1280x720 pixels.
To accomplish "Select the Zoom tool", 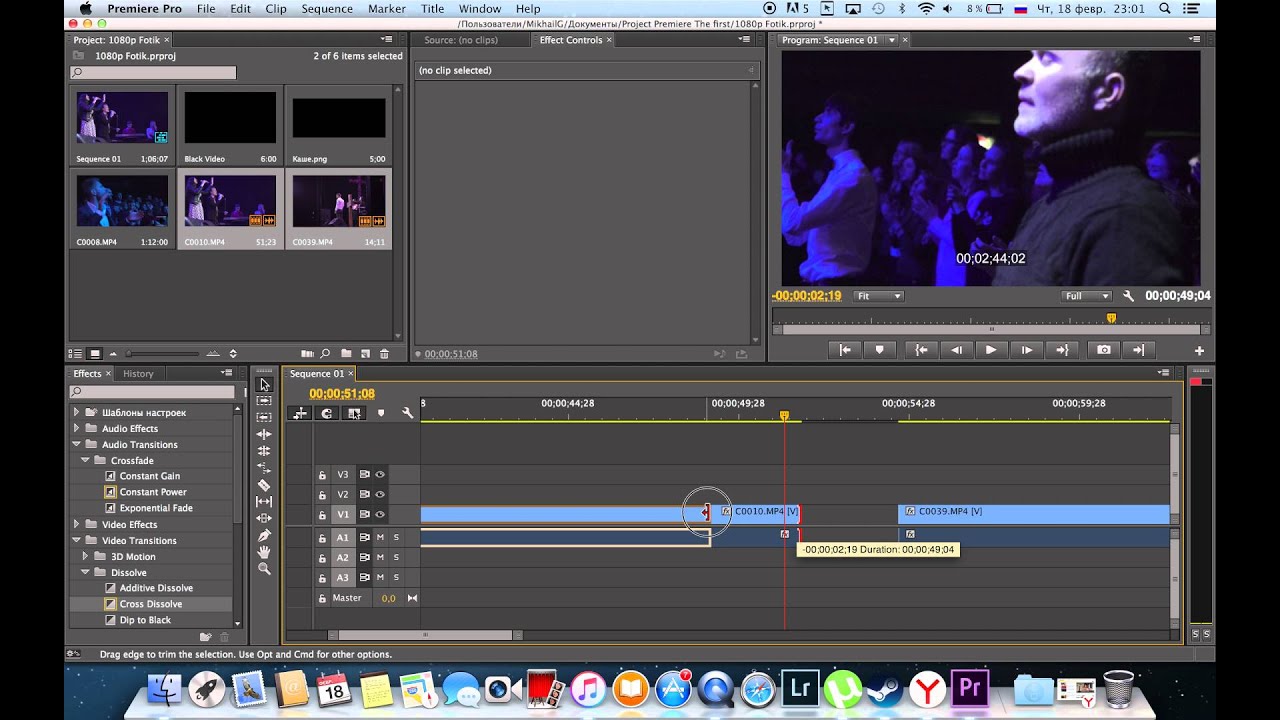I will (x=264, y=568).
